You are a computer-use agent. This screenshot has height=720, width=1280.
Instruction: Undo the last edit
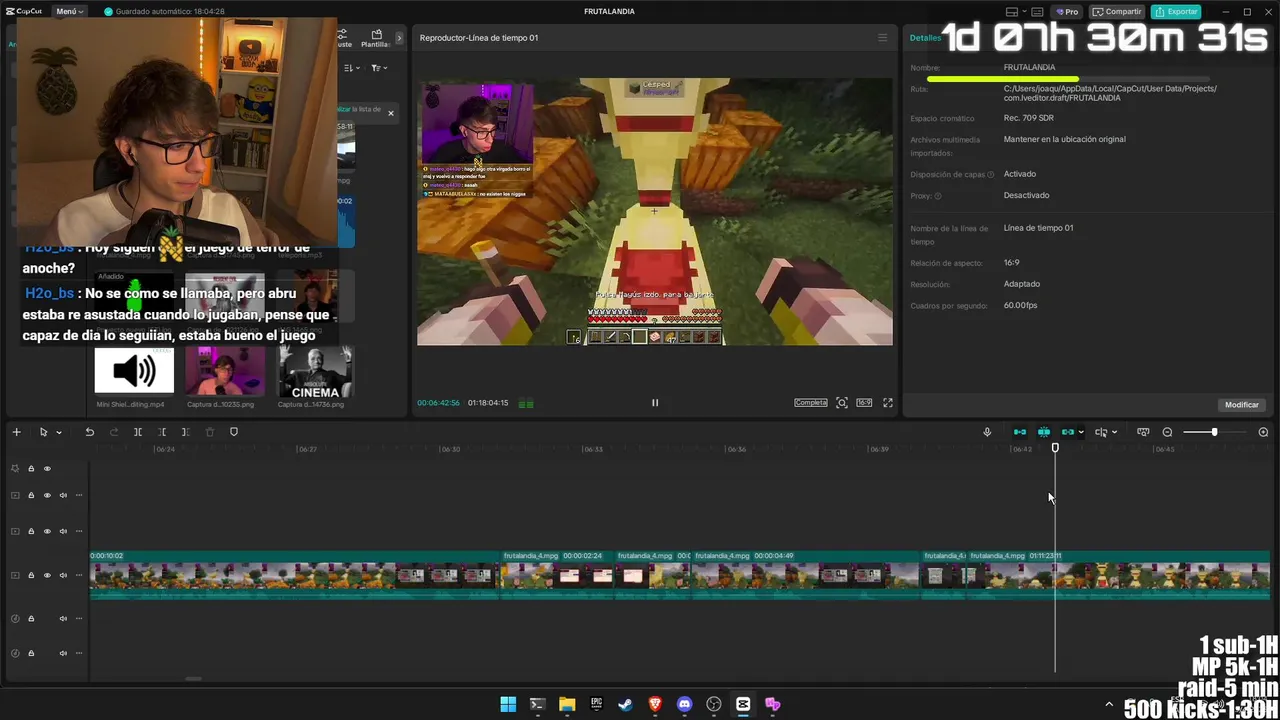[89, 432]
